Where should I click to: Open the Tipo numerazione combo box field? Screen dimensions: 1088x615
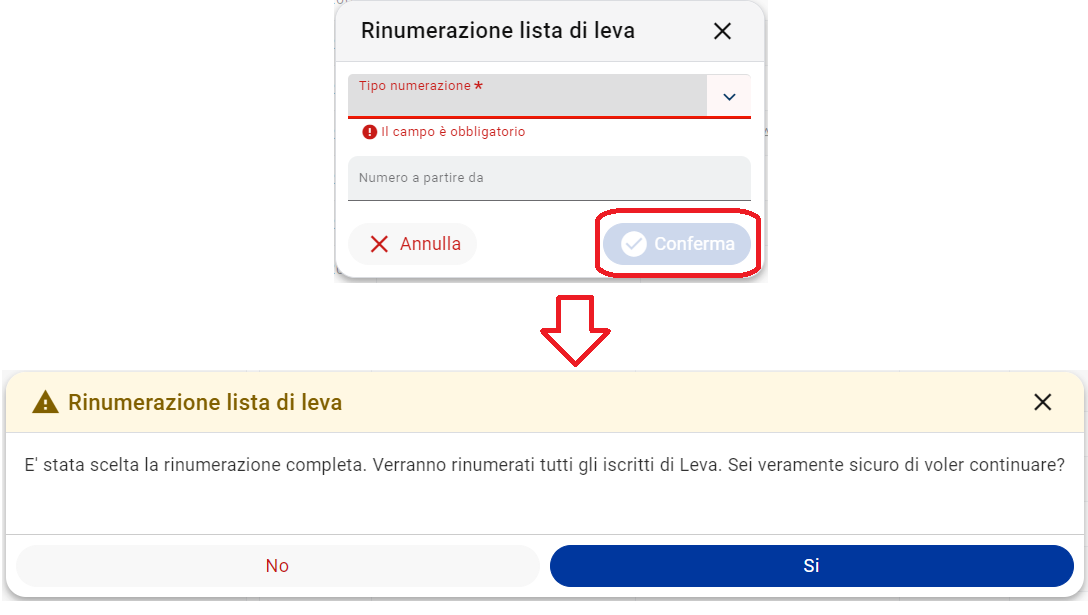[549, 96]
